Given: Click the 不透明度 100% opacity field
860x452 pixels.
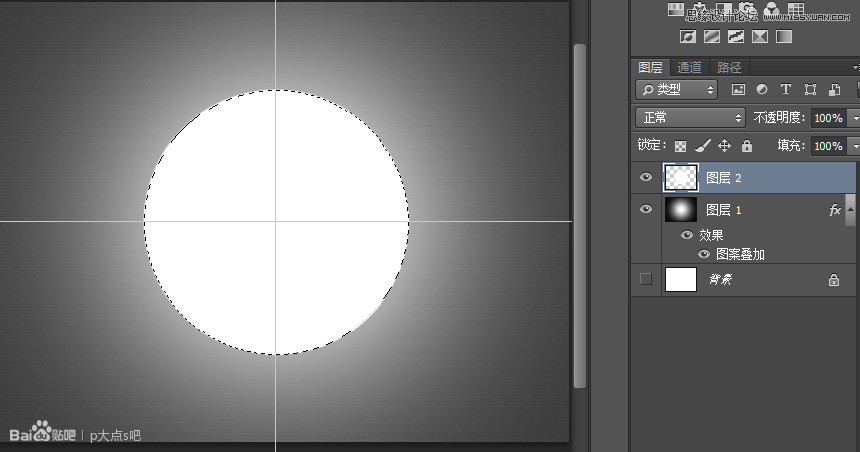Looking at the screenshot, I should click(826, 118).
